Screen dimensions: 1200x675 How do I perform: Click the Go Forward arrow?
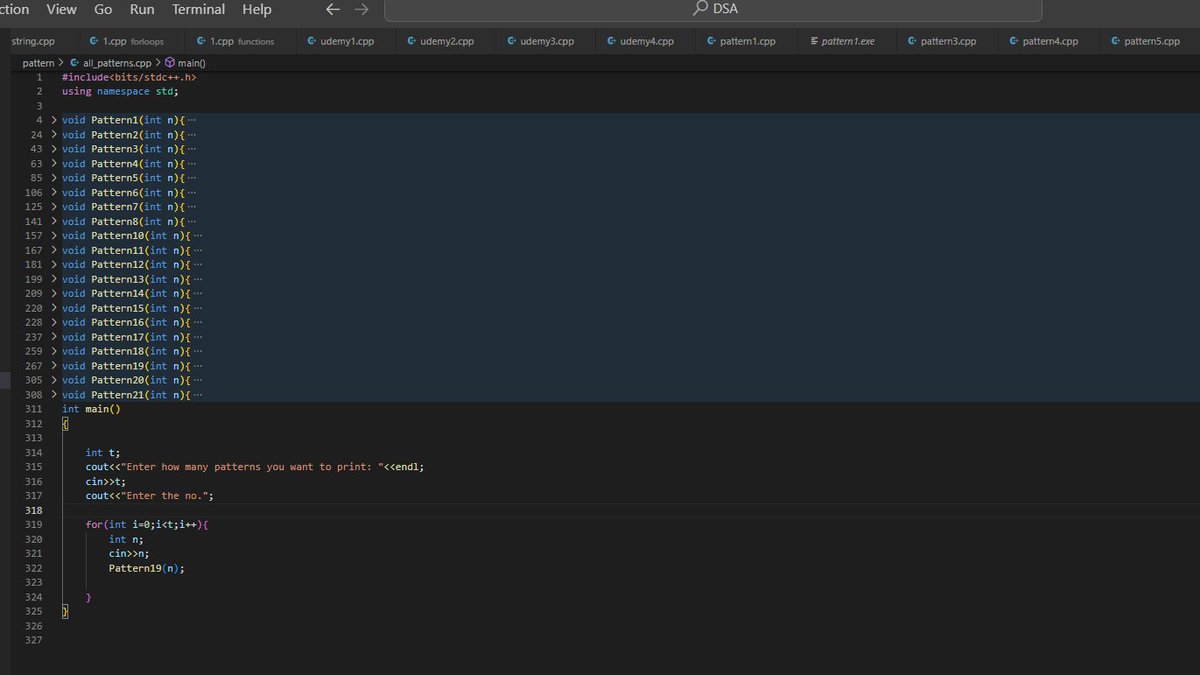pos(361,9)
